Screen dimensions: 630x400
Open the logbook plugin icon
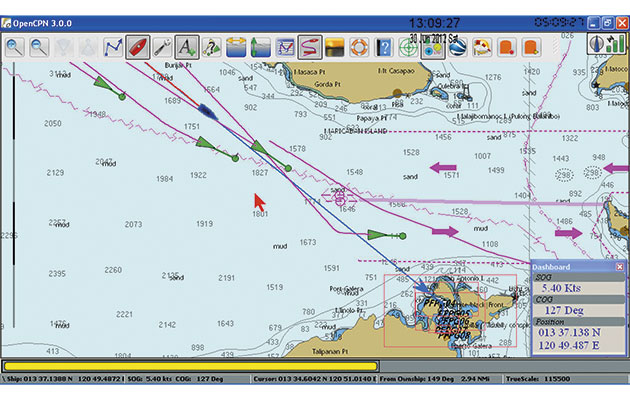(482, 47)
